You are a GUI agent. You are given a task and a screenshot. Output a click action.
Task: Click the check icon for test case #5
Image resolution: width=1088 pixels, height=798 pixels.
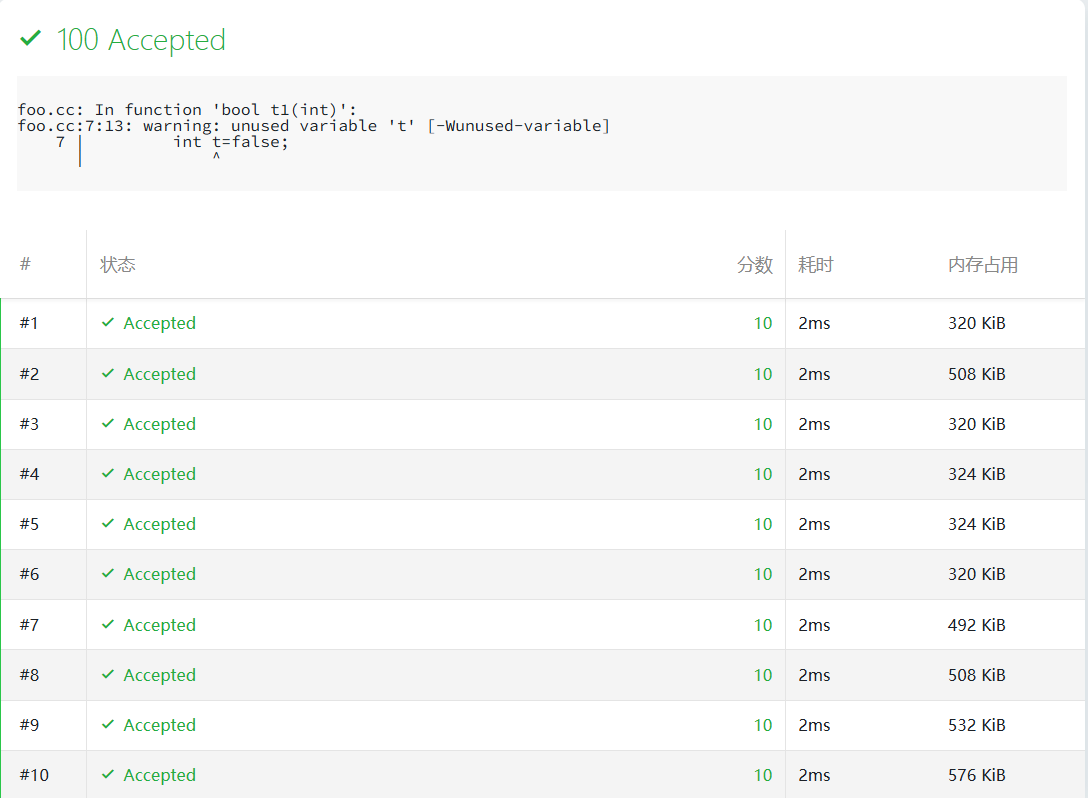[x=108, y=524]
